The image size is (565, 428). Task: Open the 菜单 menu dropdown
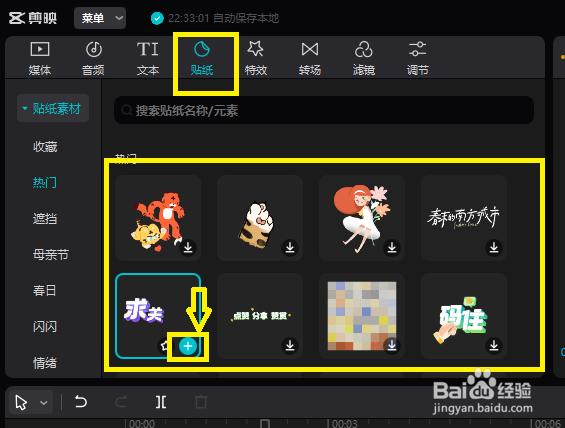[x=100, y=18]
